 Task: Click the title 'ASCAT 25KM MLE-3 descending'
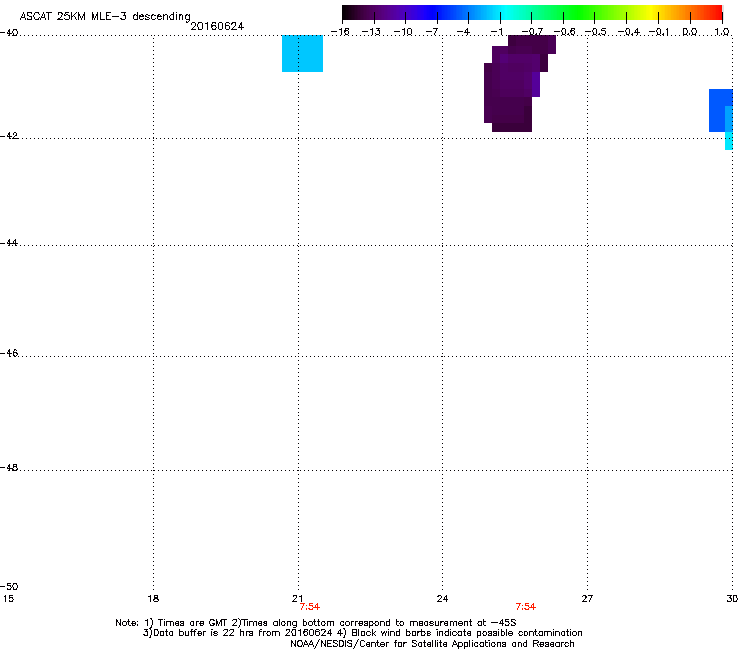pyautogui.click(x=105, y=17)
